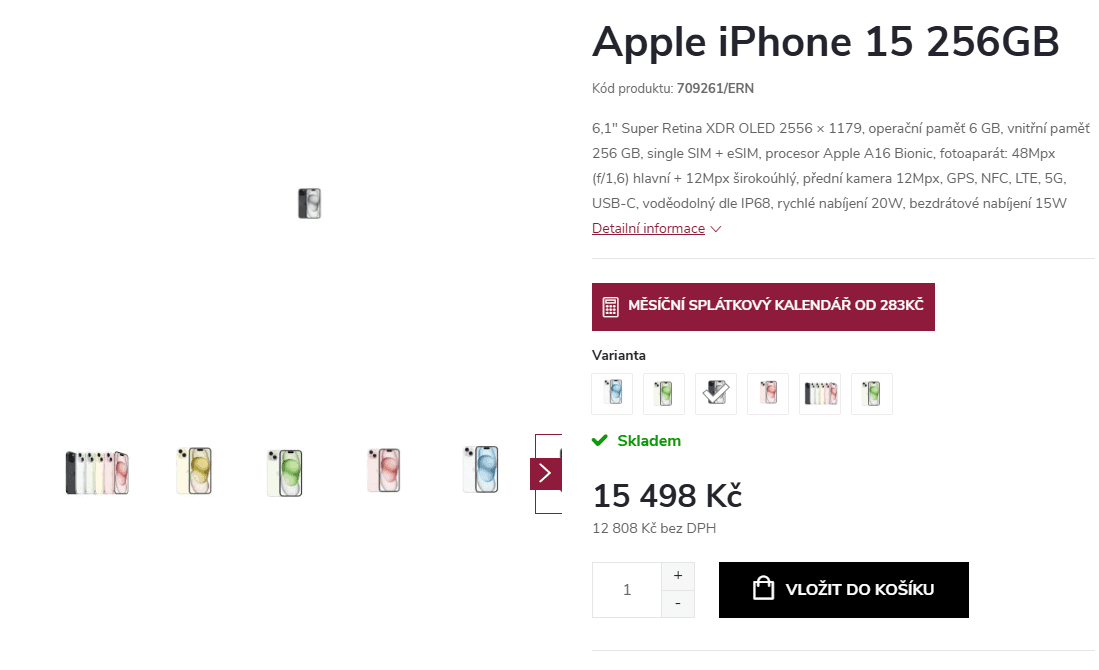Click the green checkmark next to Skladem

[x=600, y=440]
